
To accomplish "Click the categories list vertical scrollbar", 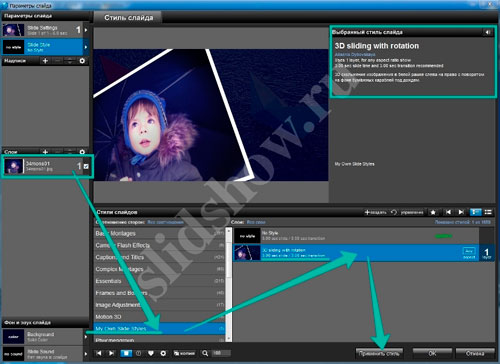I will point(229,284).
